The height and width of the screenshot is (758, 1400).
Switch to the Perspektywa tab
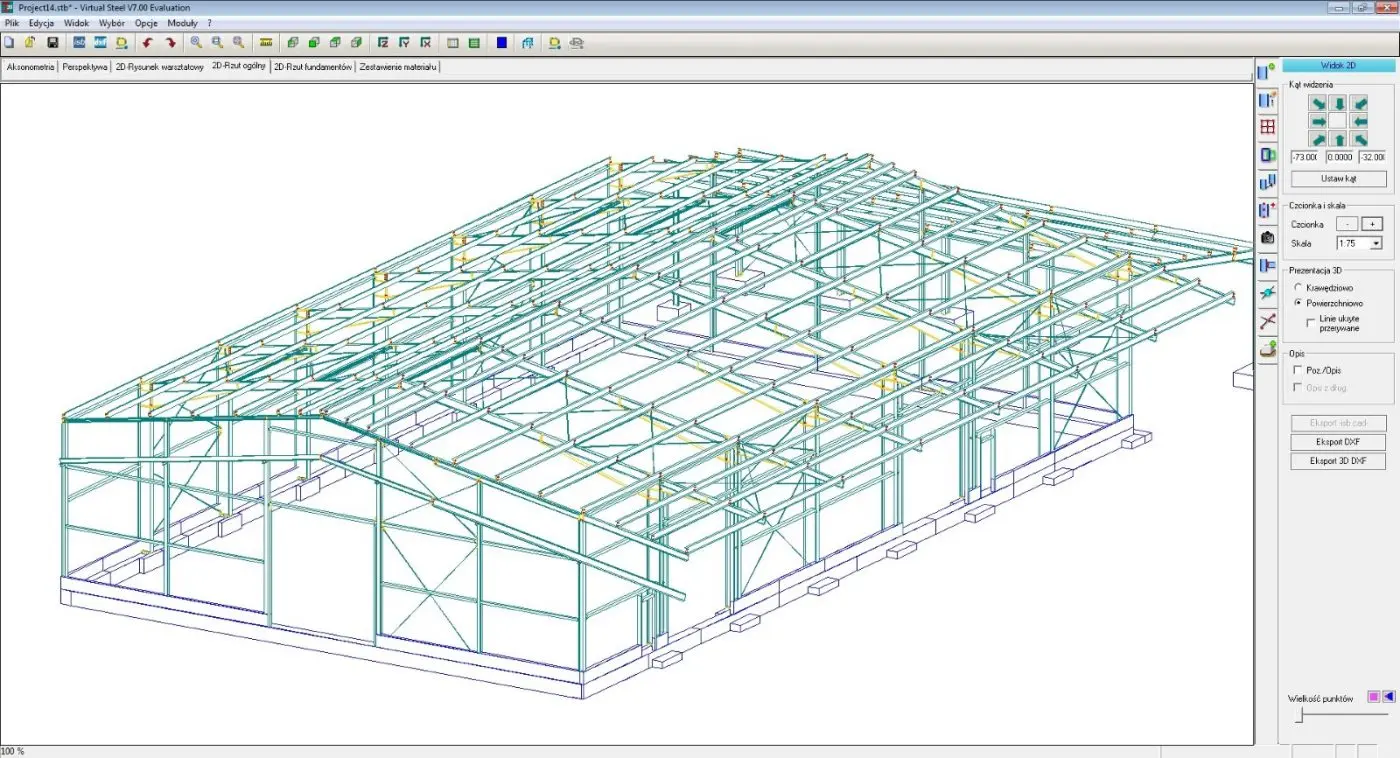pos(85,67)
